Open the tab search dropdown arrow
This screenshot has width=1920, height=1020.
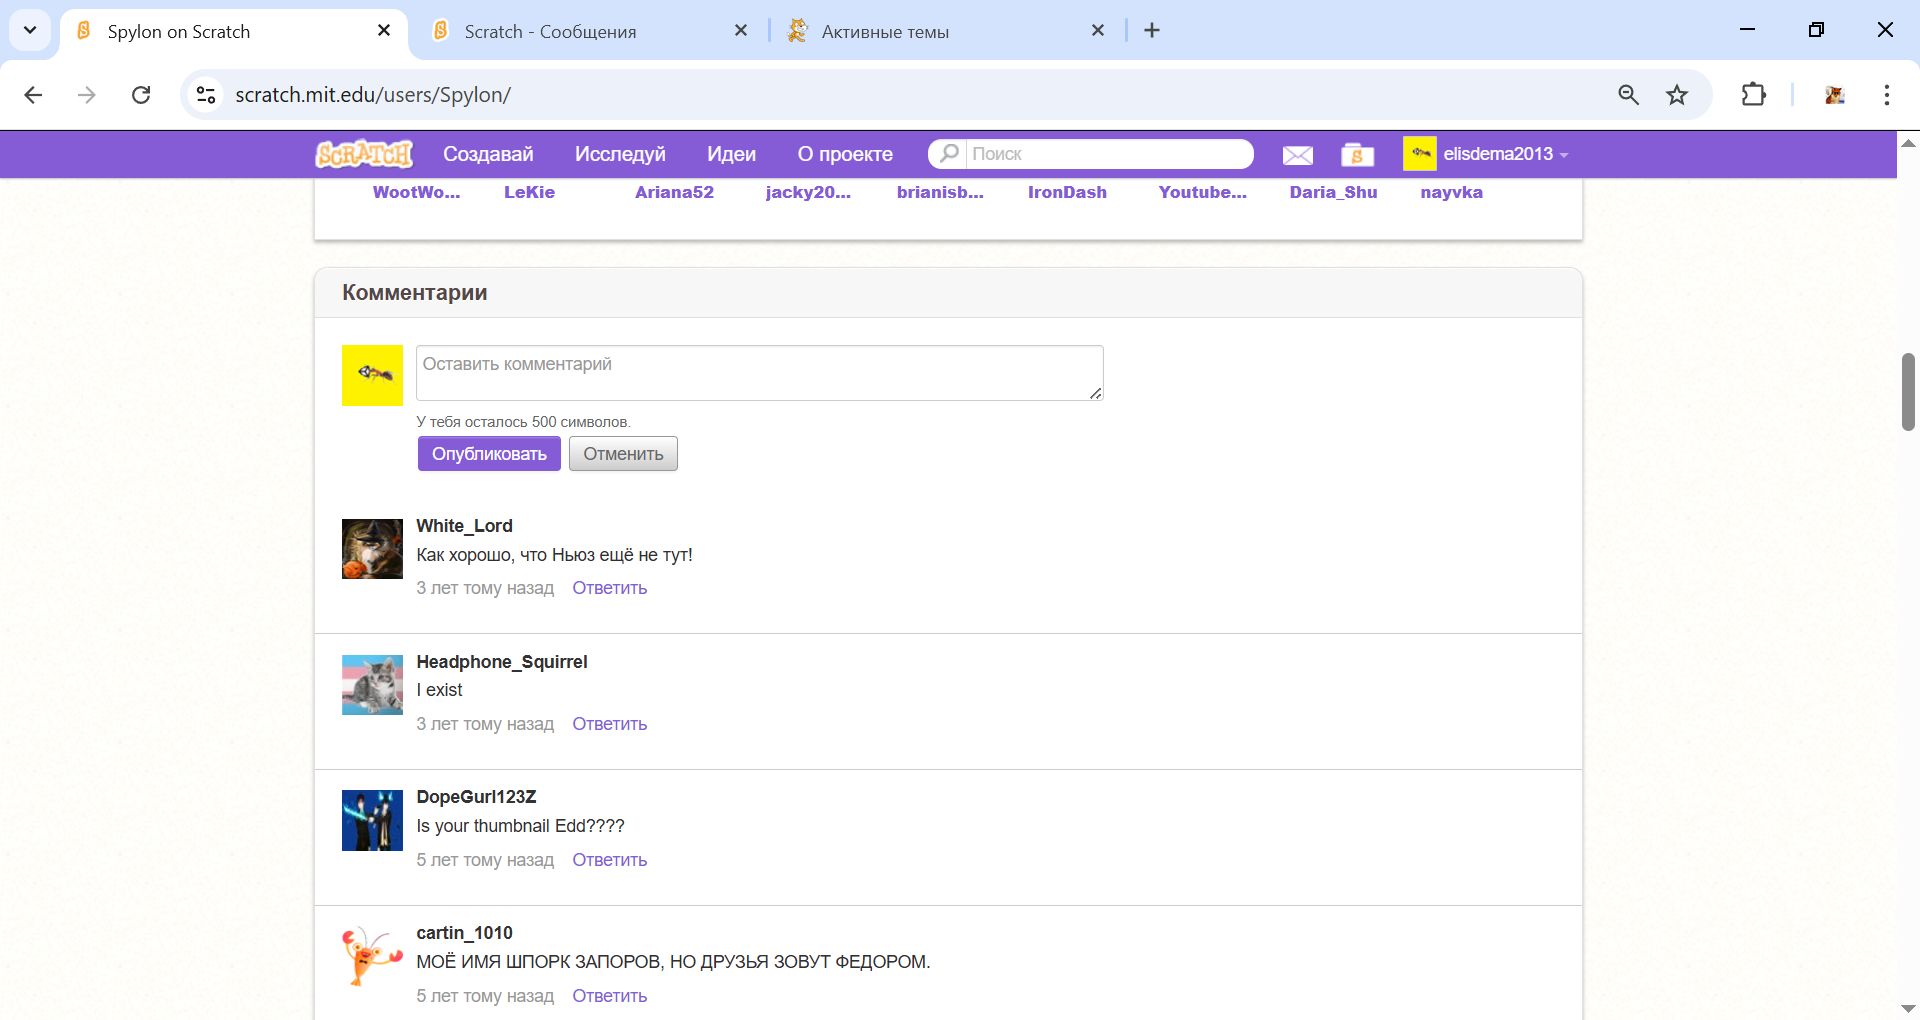(x=30, y=30)
